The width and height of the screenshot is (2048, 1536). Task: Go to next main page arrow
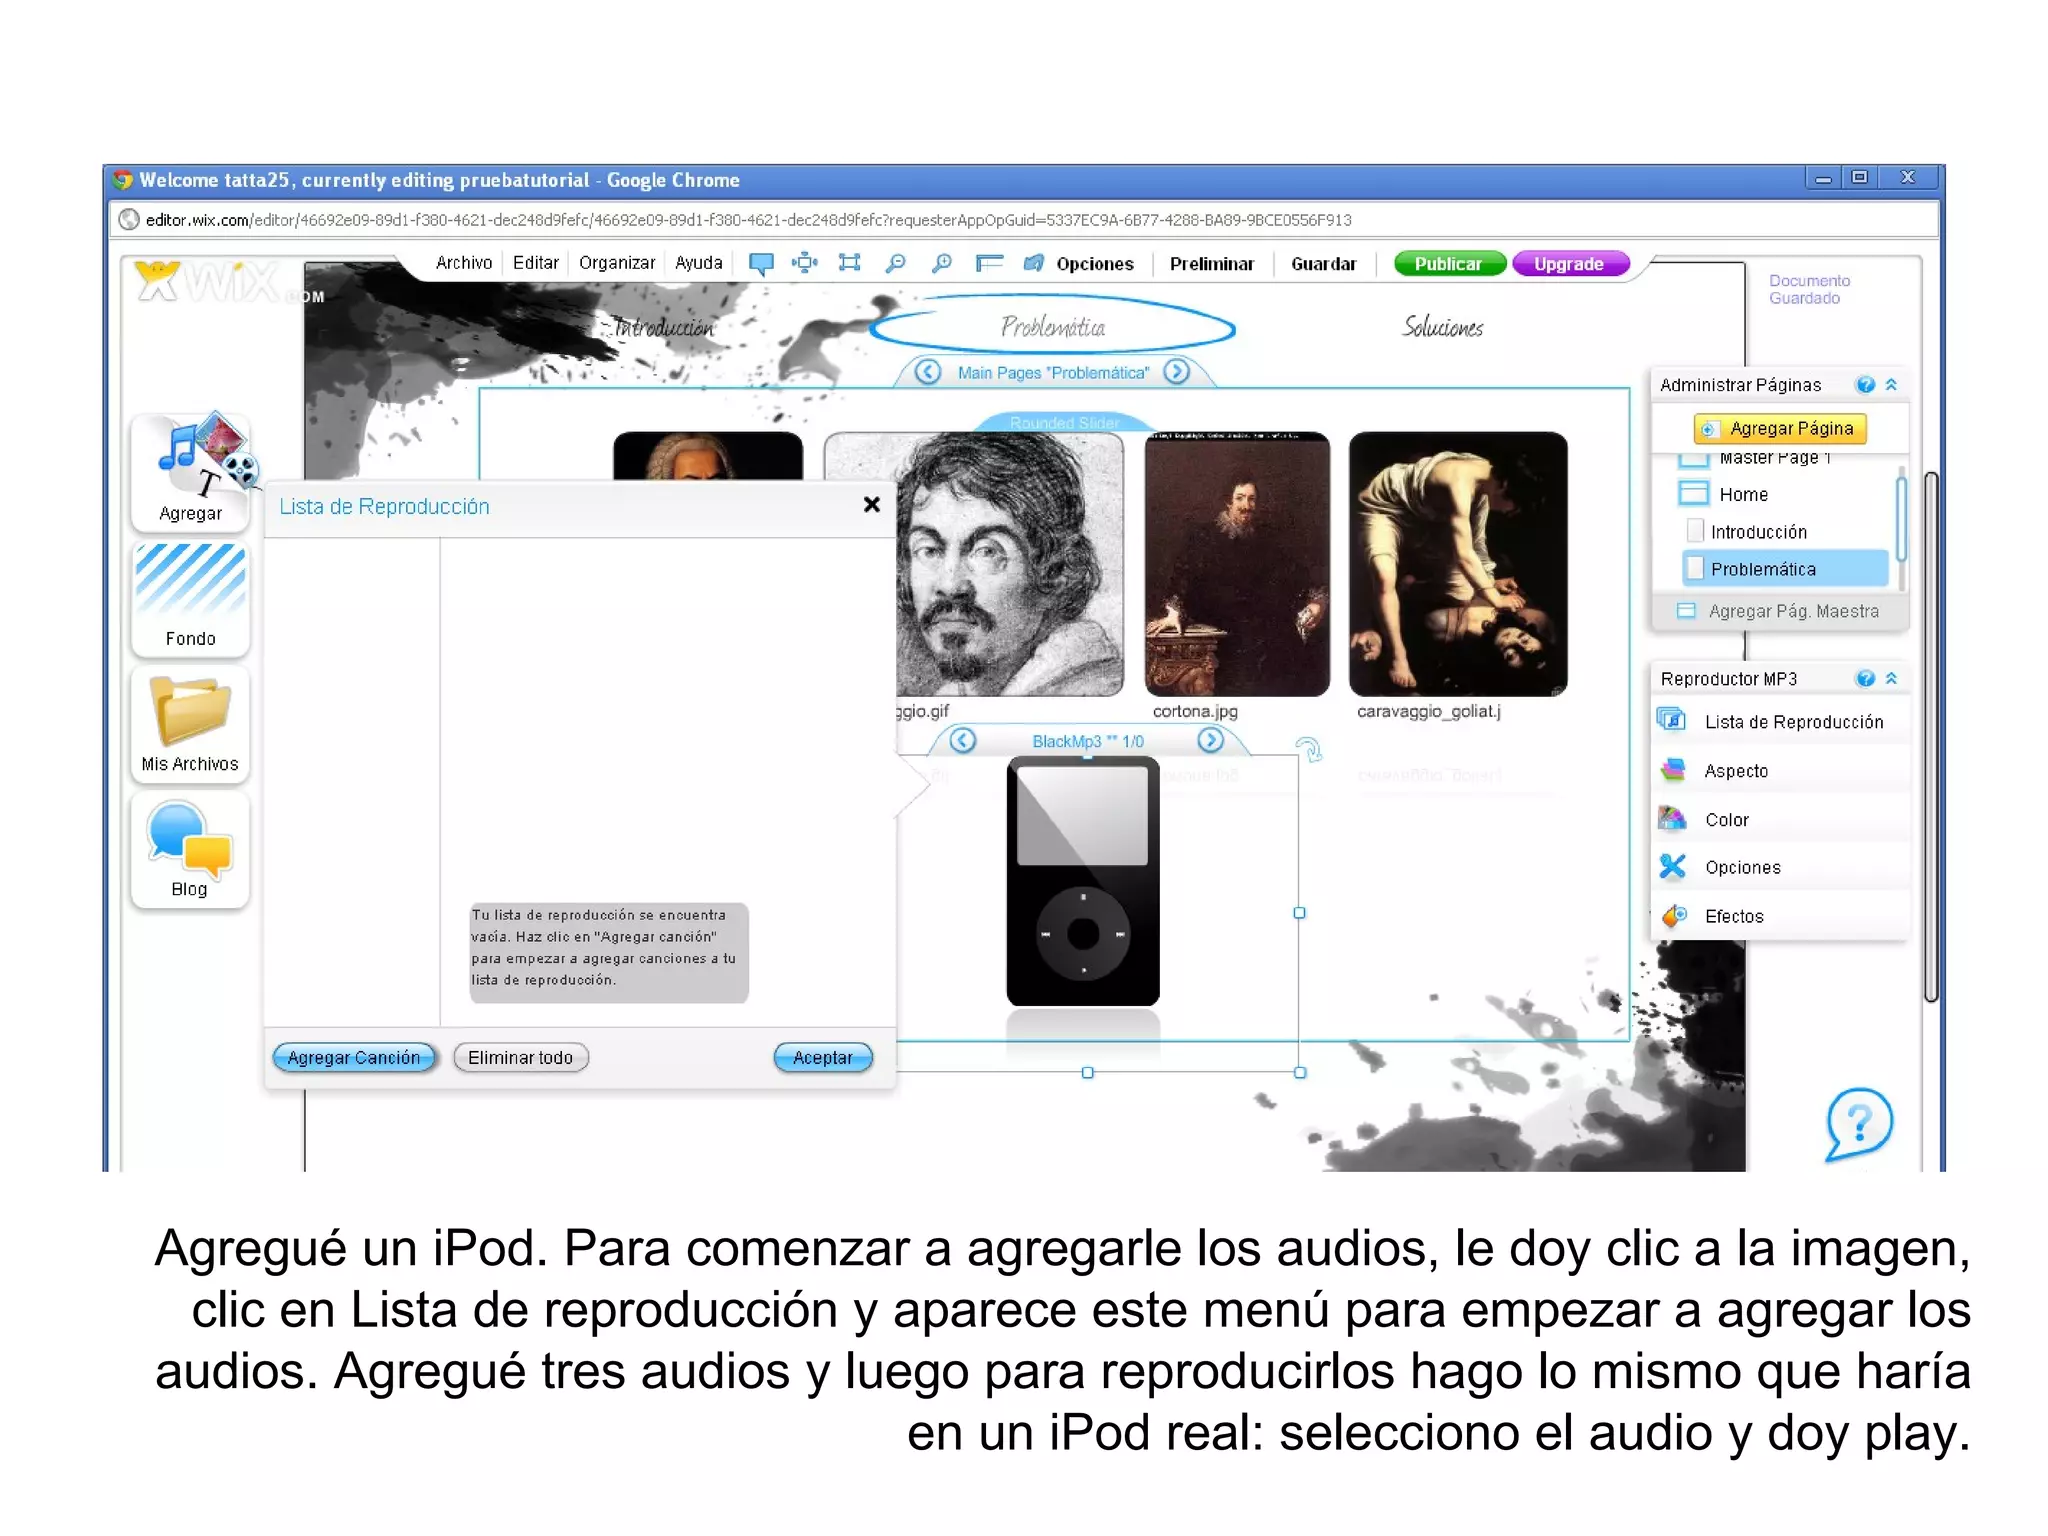click(1177, 372)
